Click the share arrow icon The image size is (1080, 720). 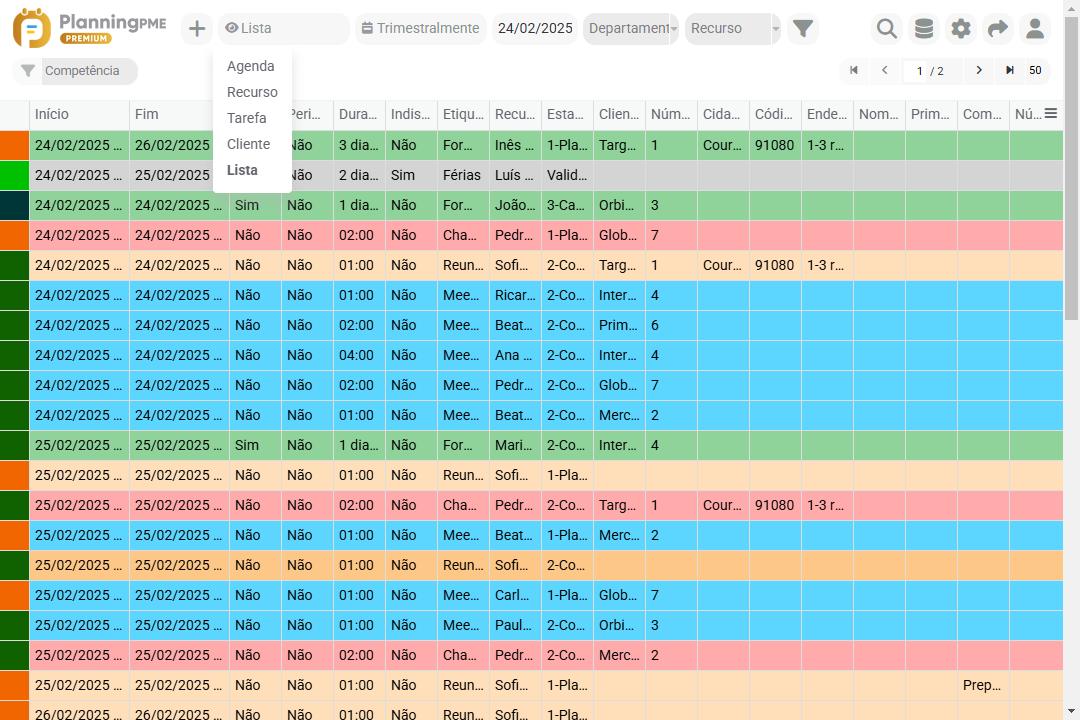[x=997, y=28]
